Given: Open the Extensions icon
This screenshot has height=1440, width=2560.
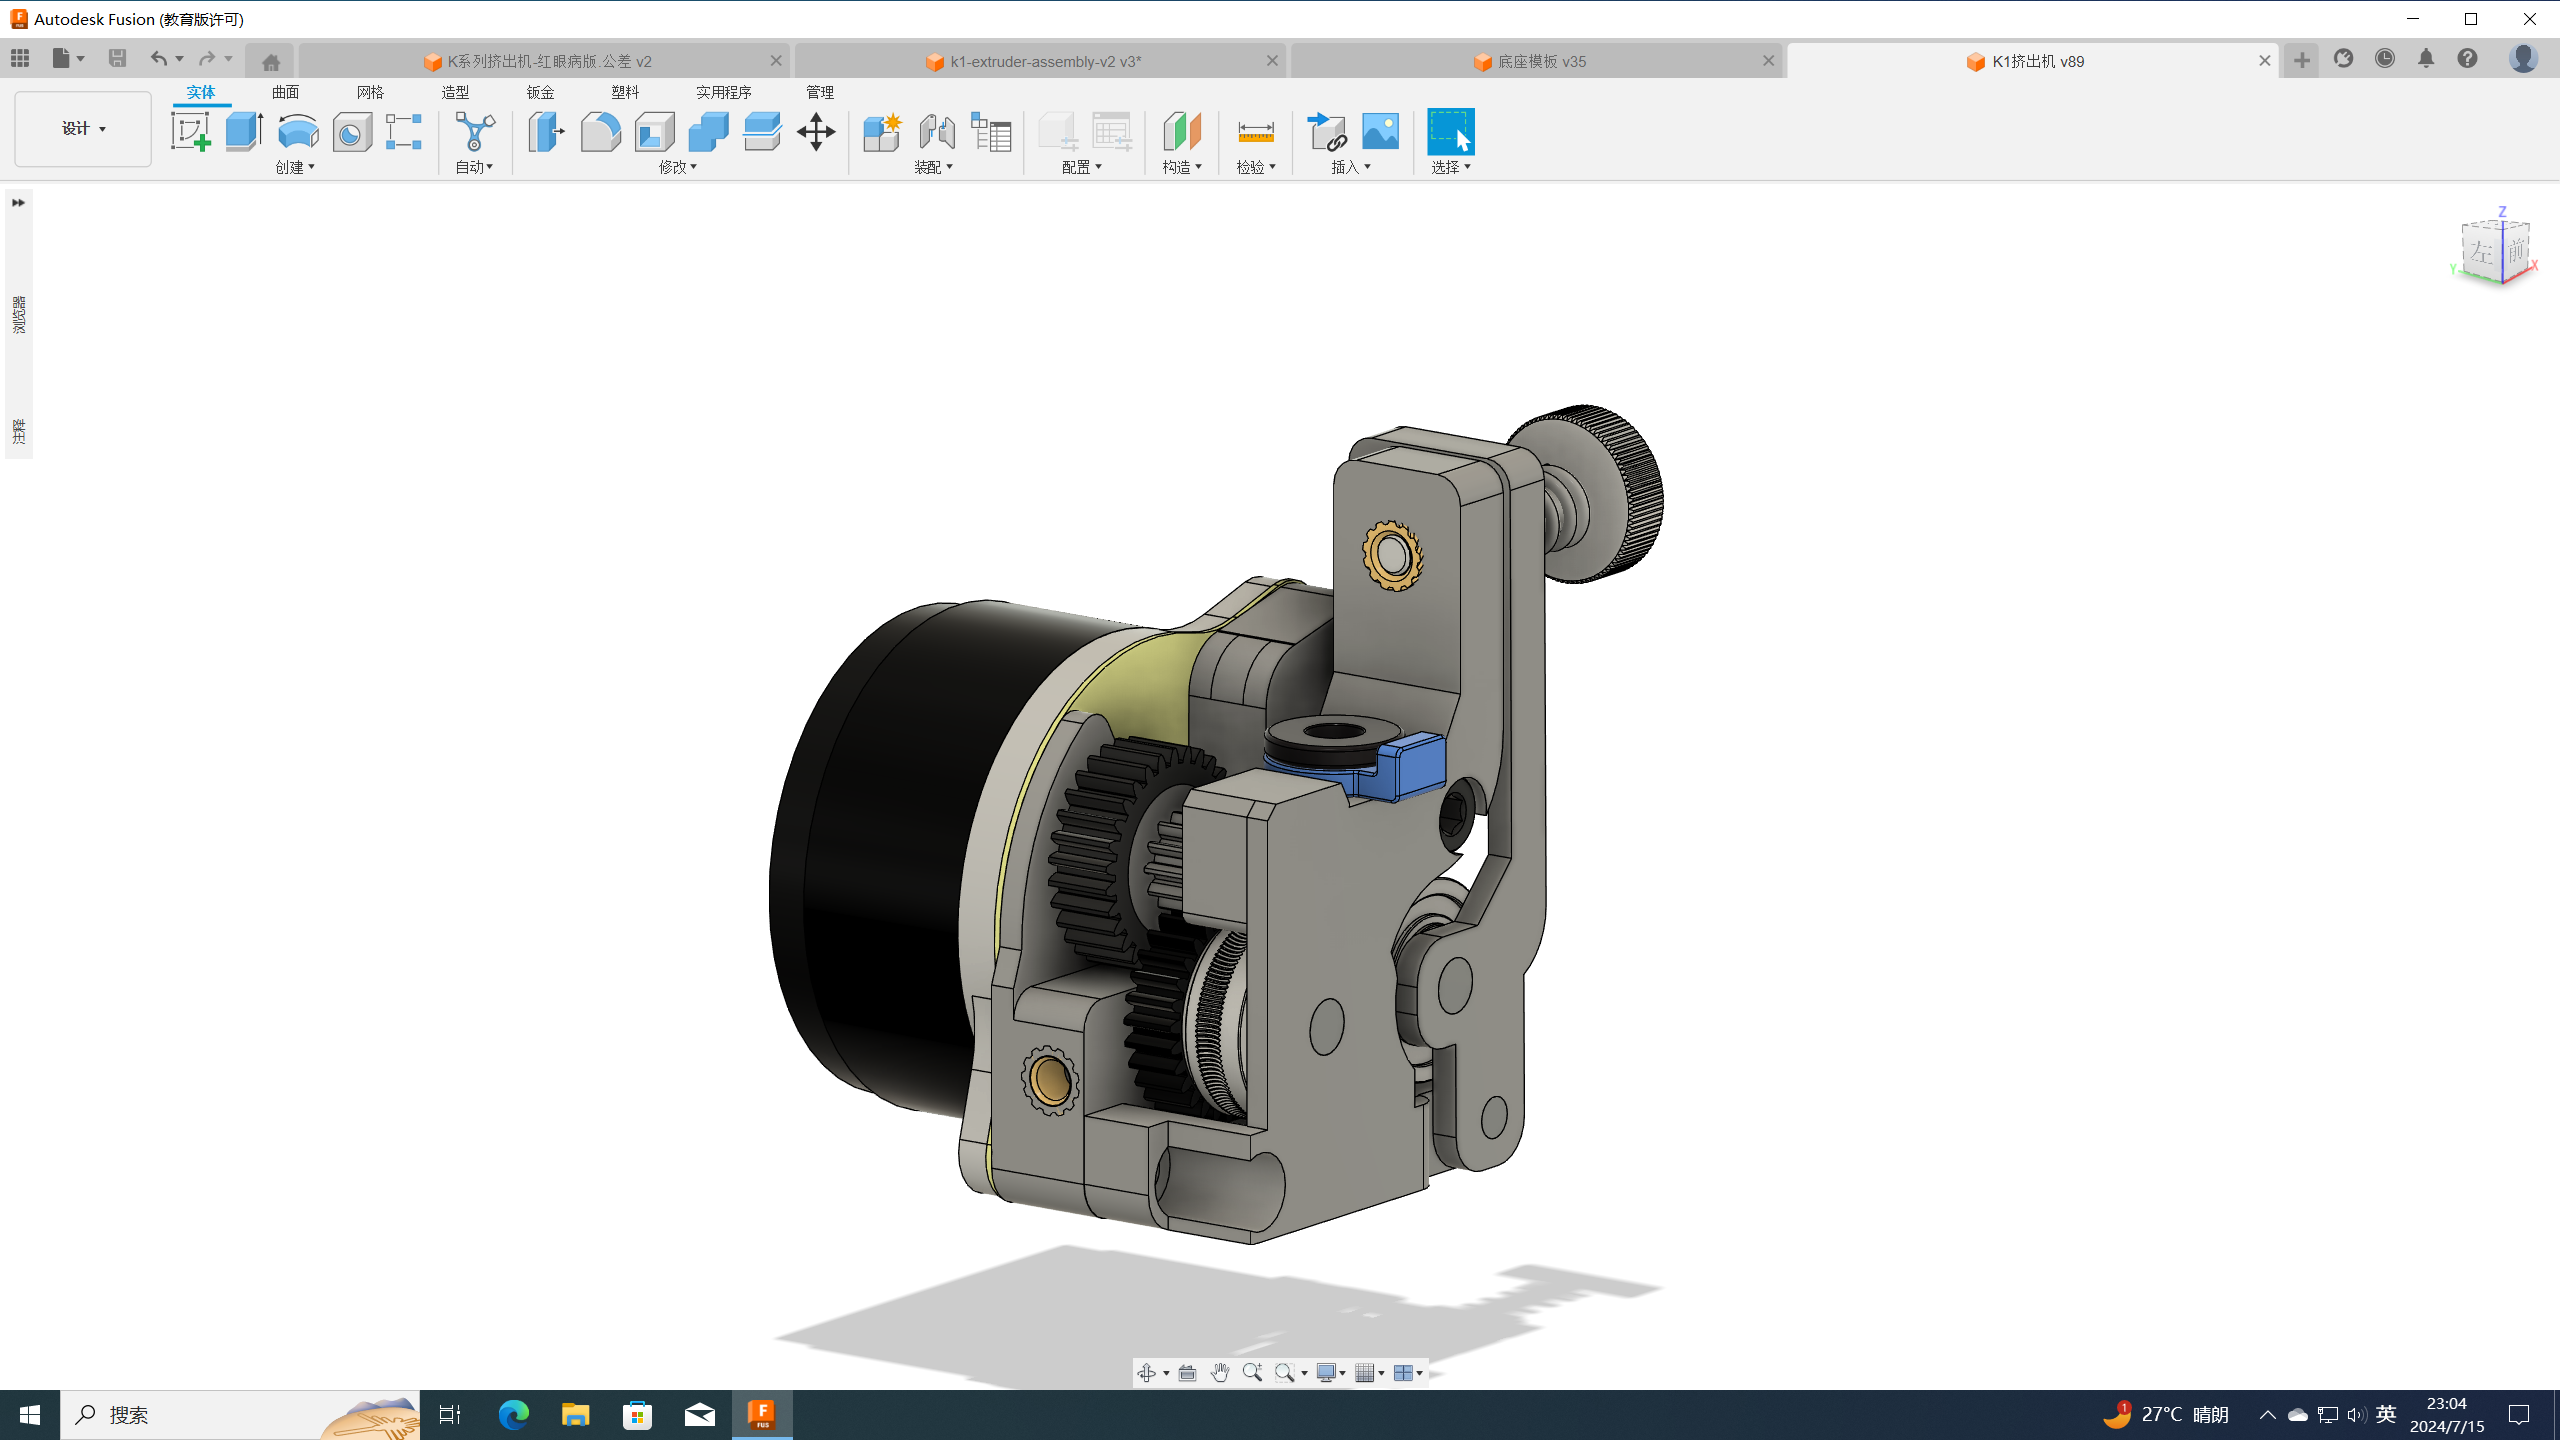Looking at the screenshot, I should (2343, 59).
